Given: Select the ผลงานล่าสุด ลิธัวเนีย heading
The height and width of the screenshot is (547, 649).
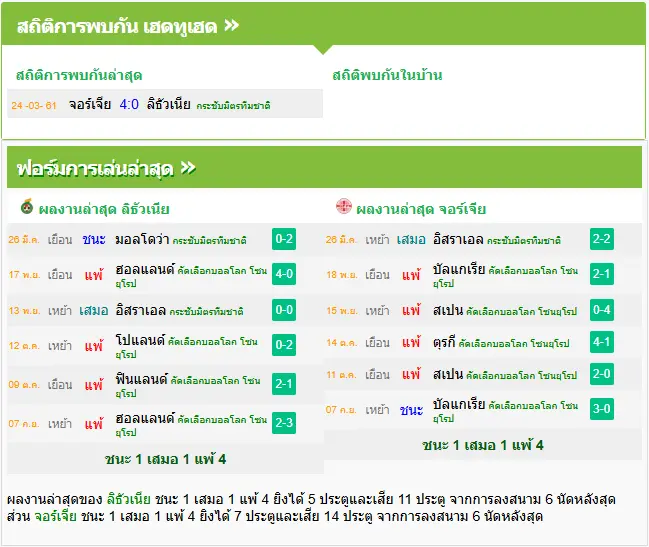Looking at the screenshot, I should pos(104,209).
